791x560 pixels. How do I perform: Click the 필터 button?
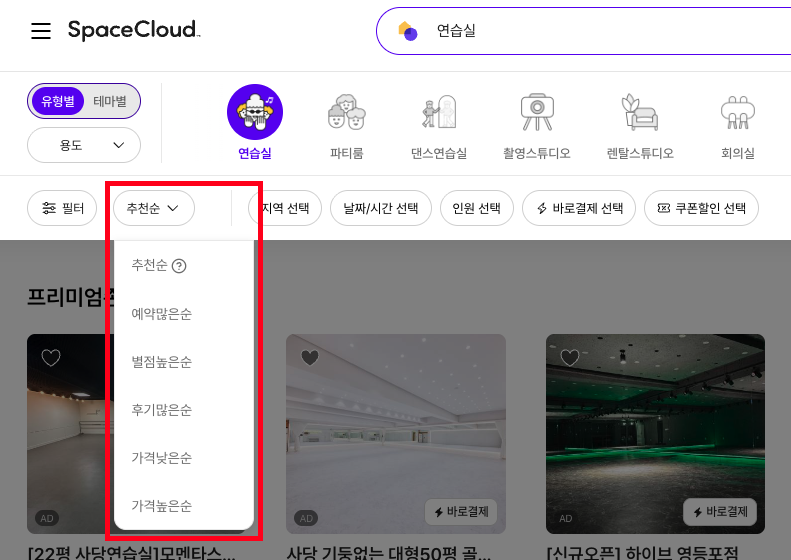pos(62,208)
